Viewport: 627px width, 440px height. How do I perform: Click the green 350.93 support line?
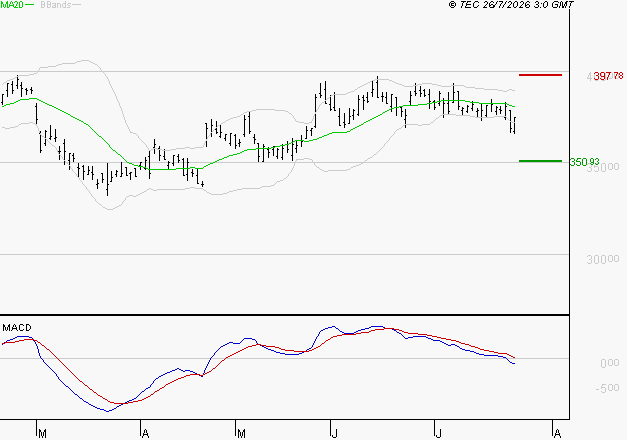[x=540, y=161]
